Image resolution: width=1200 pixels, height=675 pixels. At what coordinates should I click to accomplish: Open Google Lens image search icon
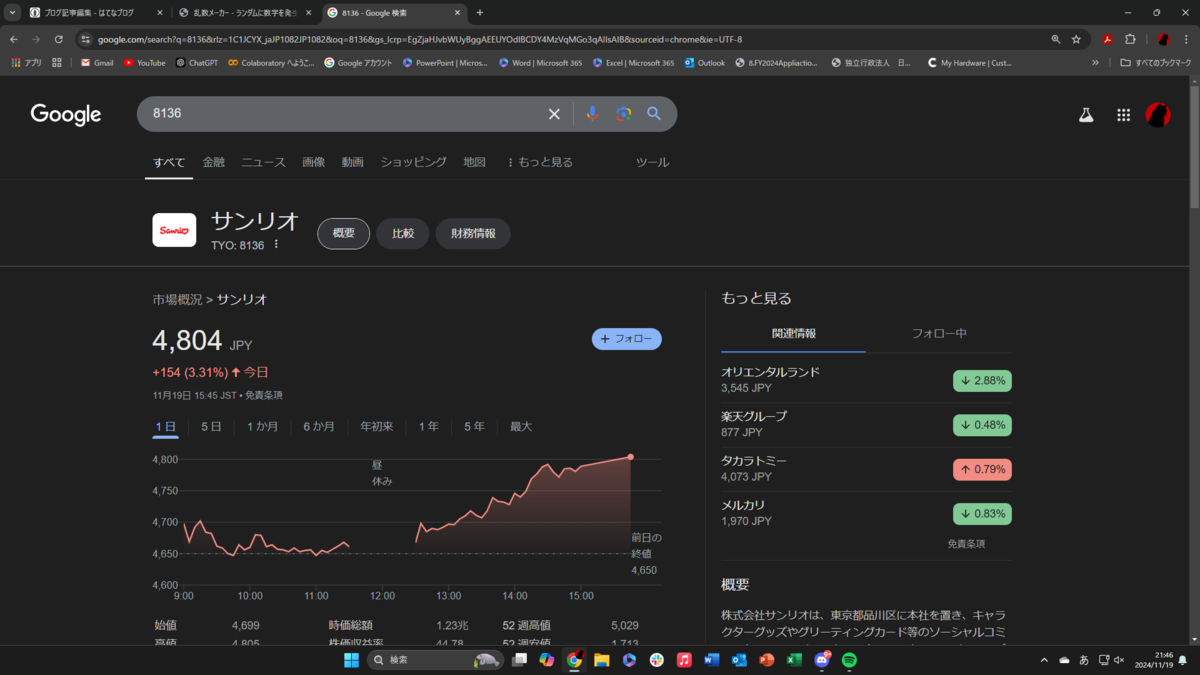(x=623, y=114)
